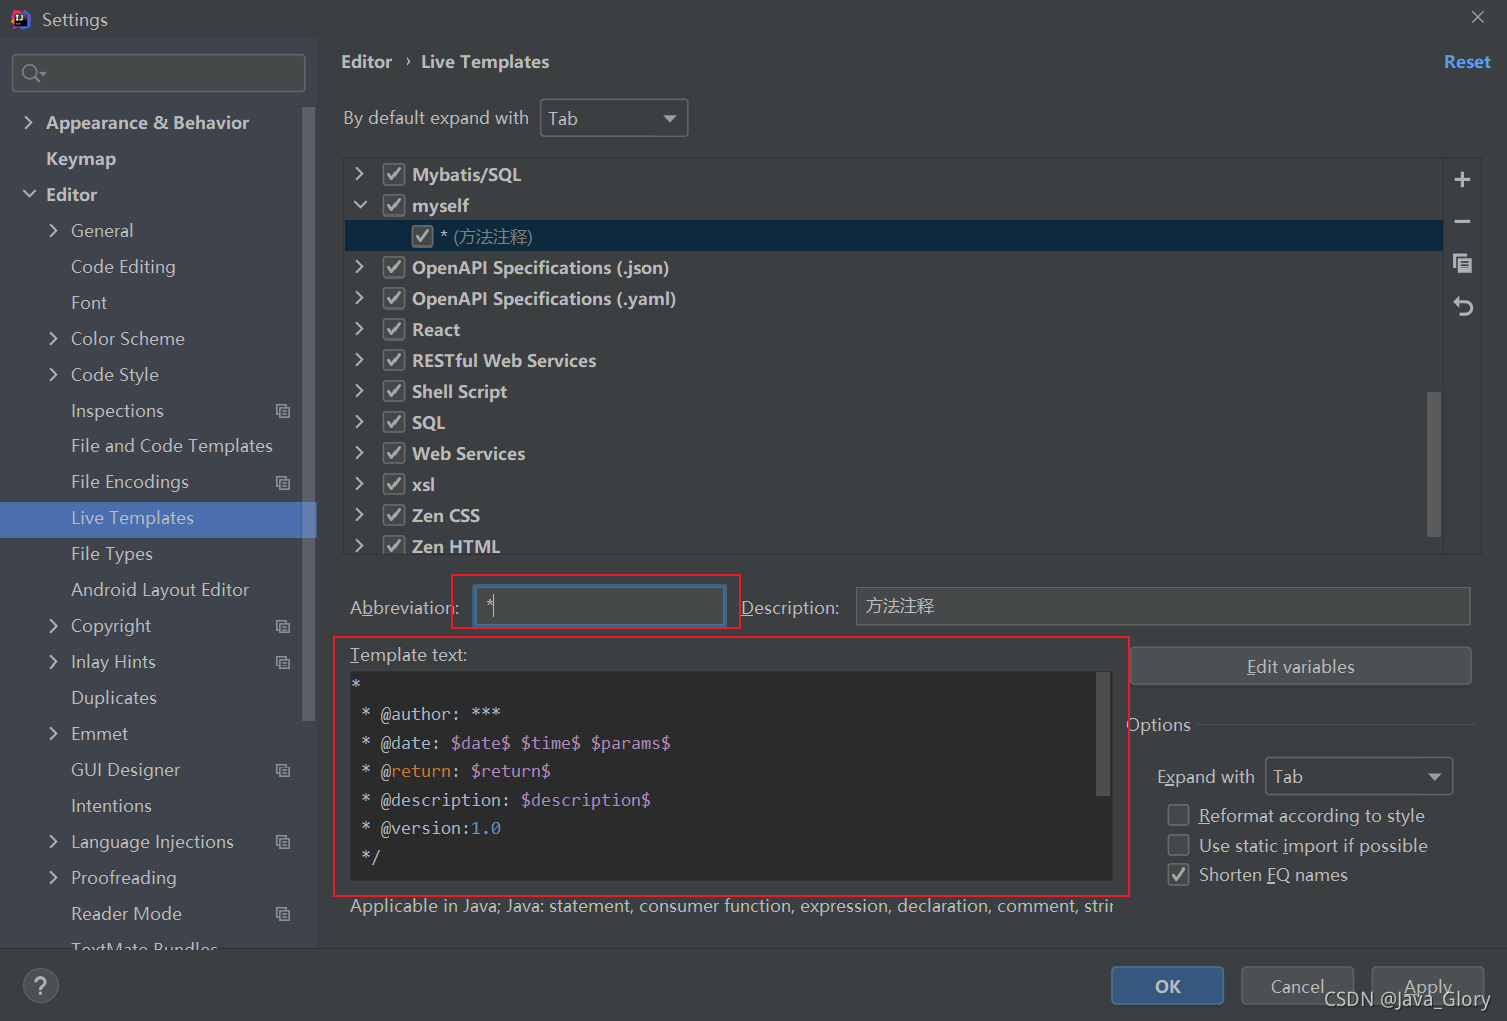Click the settings sidebar scrollbar
1507x1021 pixels.
pos(308,414)
